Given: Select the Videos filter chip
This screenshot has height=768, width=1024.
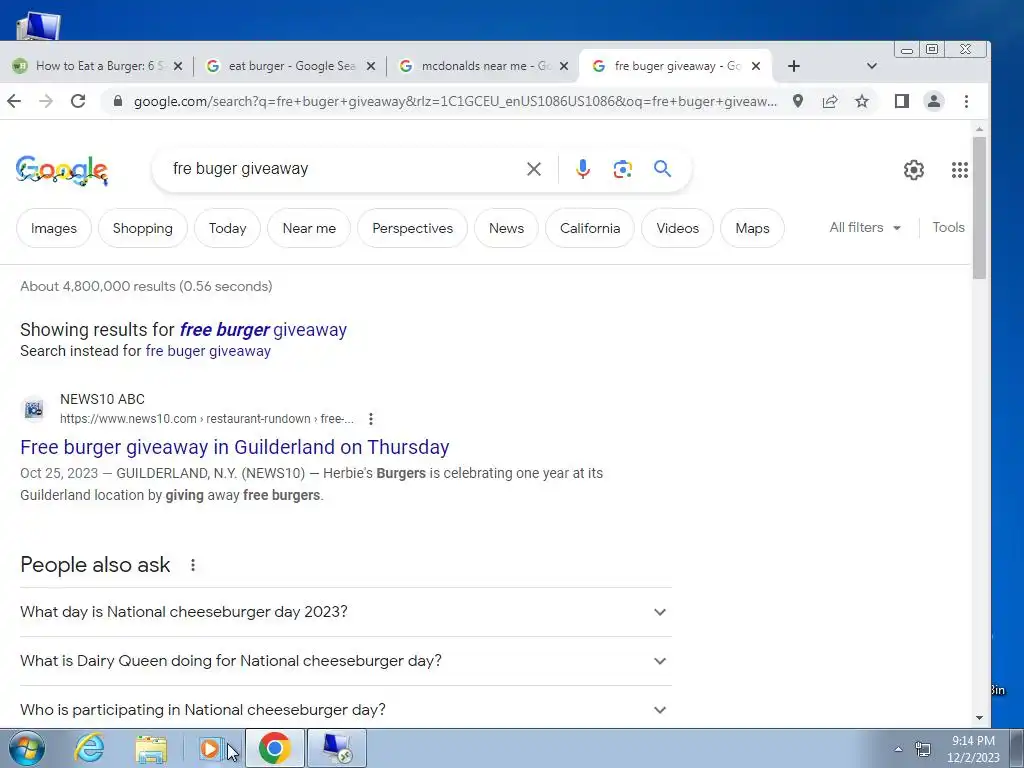Looking at the screenshot, I should coord(677,228).
